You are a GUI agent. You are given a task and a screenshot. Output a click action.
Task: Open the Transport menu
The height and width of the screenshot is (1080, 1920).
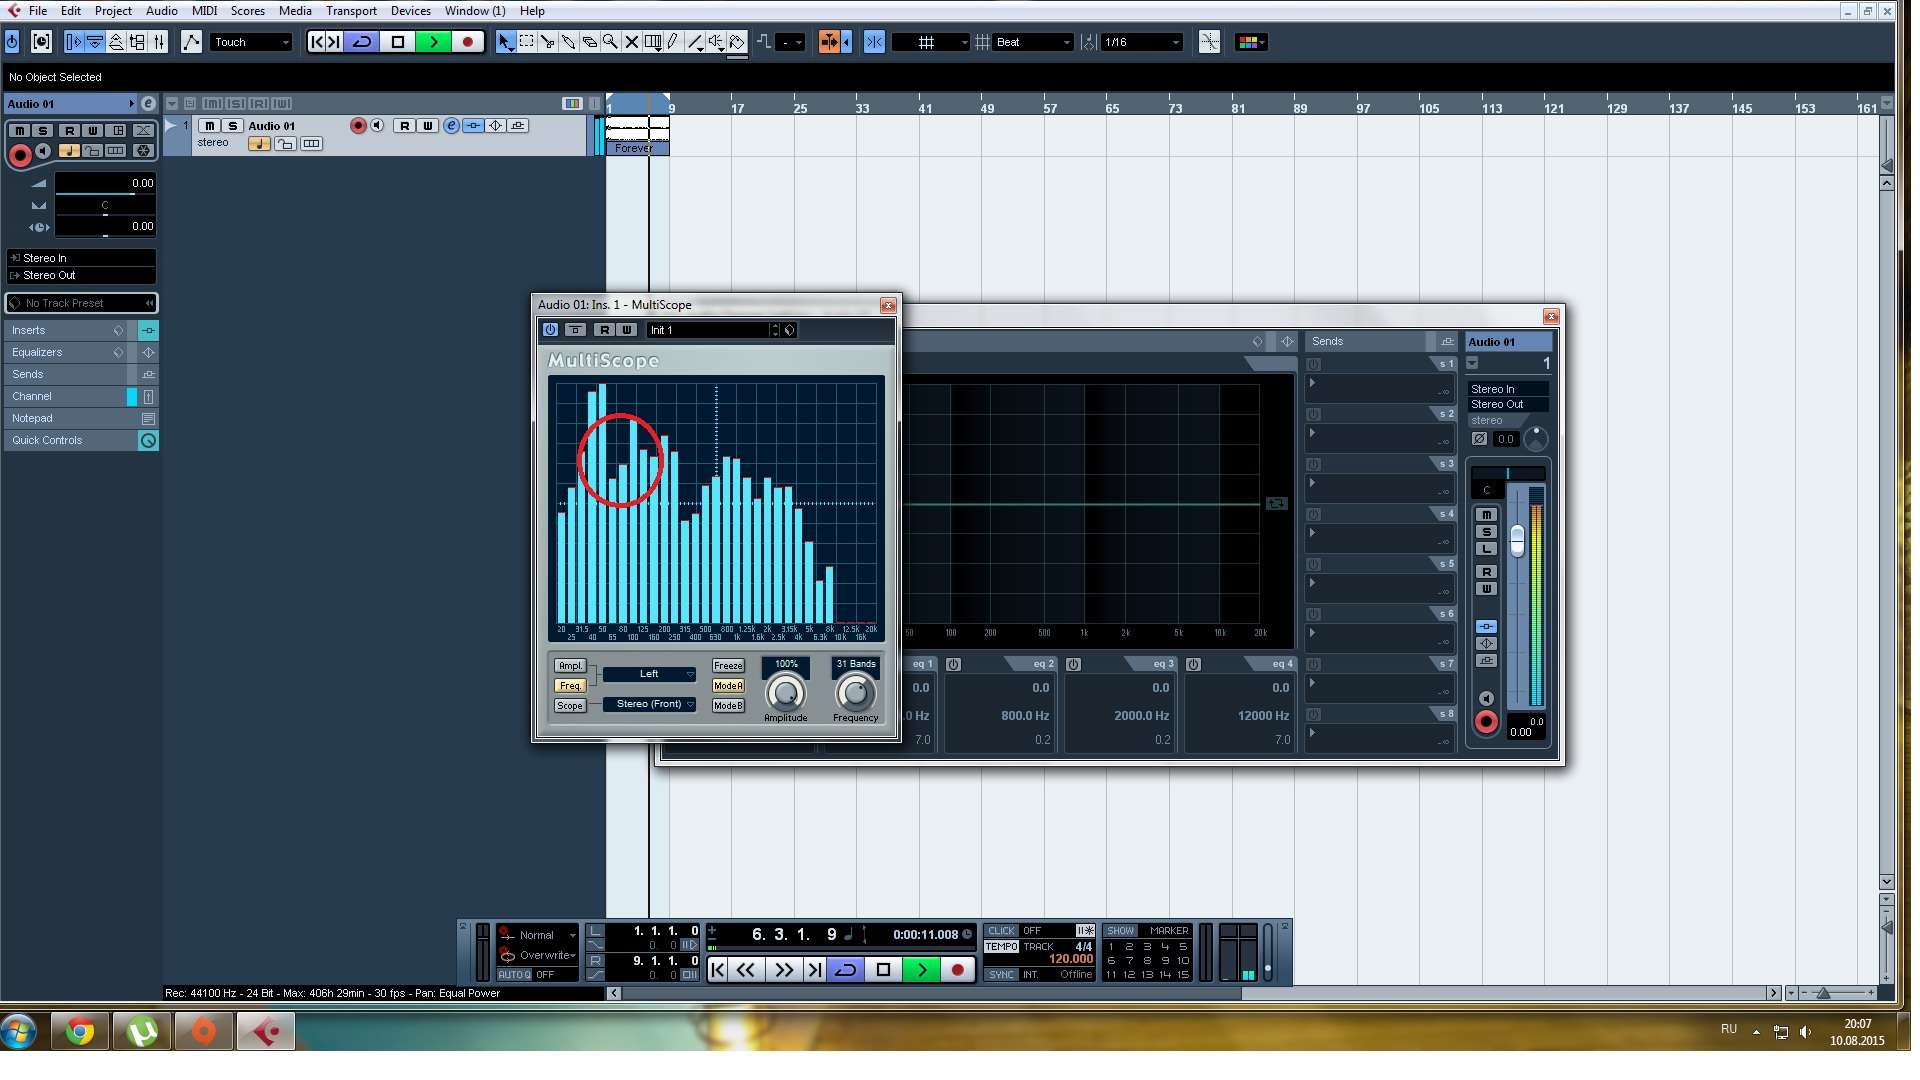(351, 11)
